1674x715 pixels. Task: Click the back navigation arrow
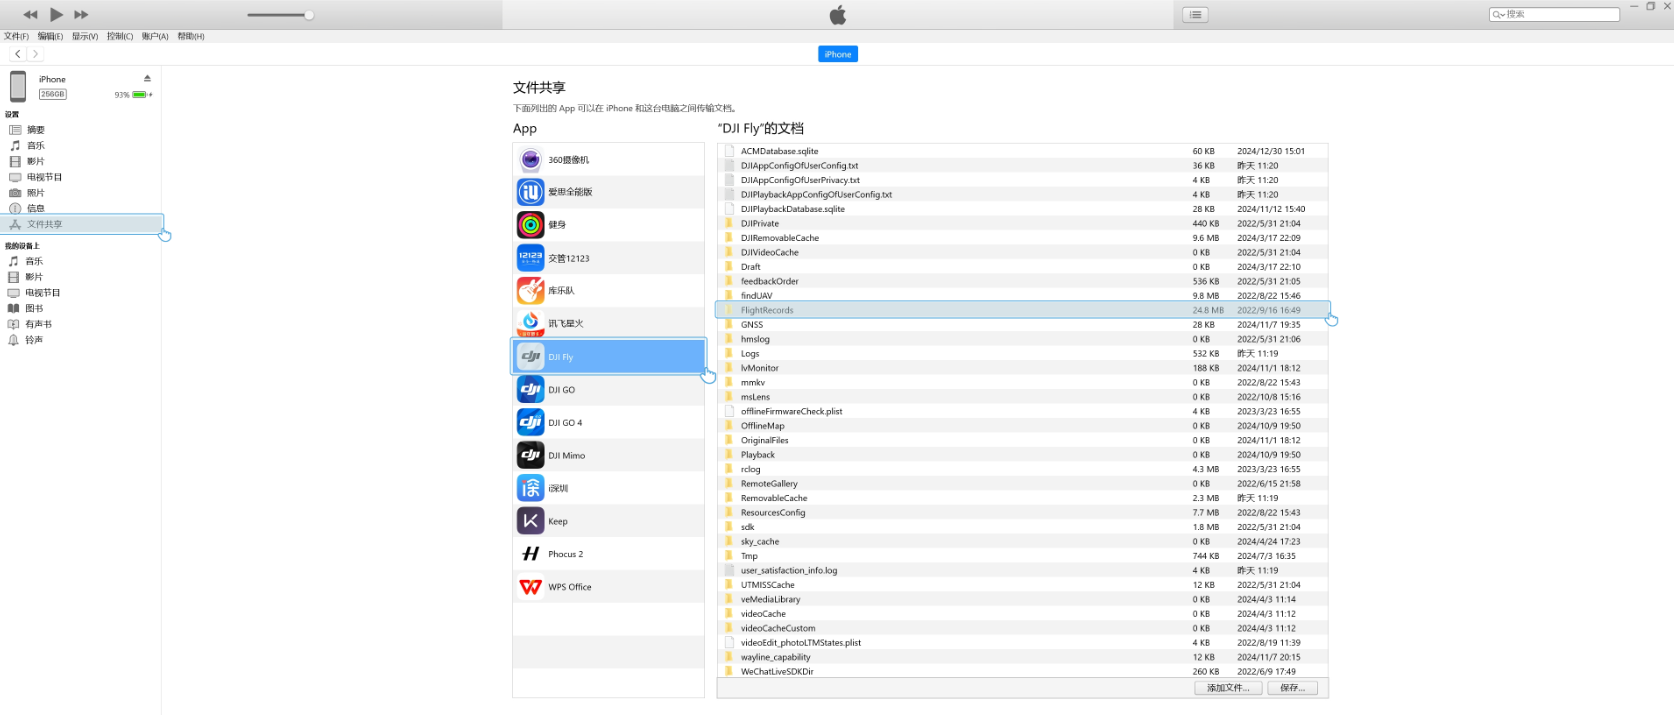[x=18, y=54]
